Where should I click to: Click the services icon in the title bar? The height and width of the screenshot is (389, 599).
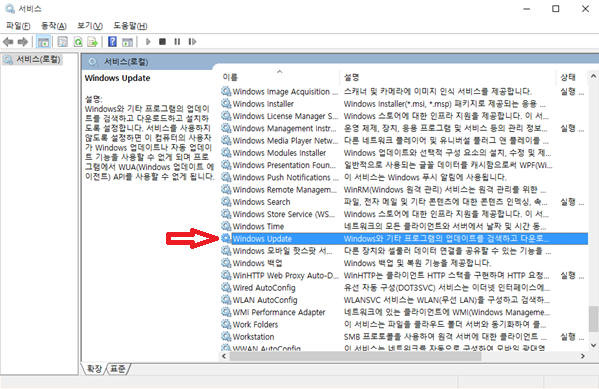(x=10, y=9)
